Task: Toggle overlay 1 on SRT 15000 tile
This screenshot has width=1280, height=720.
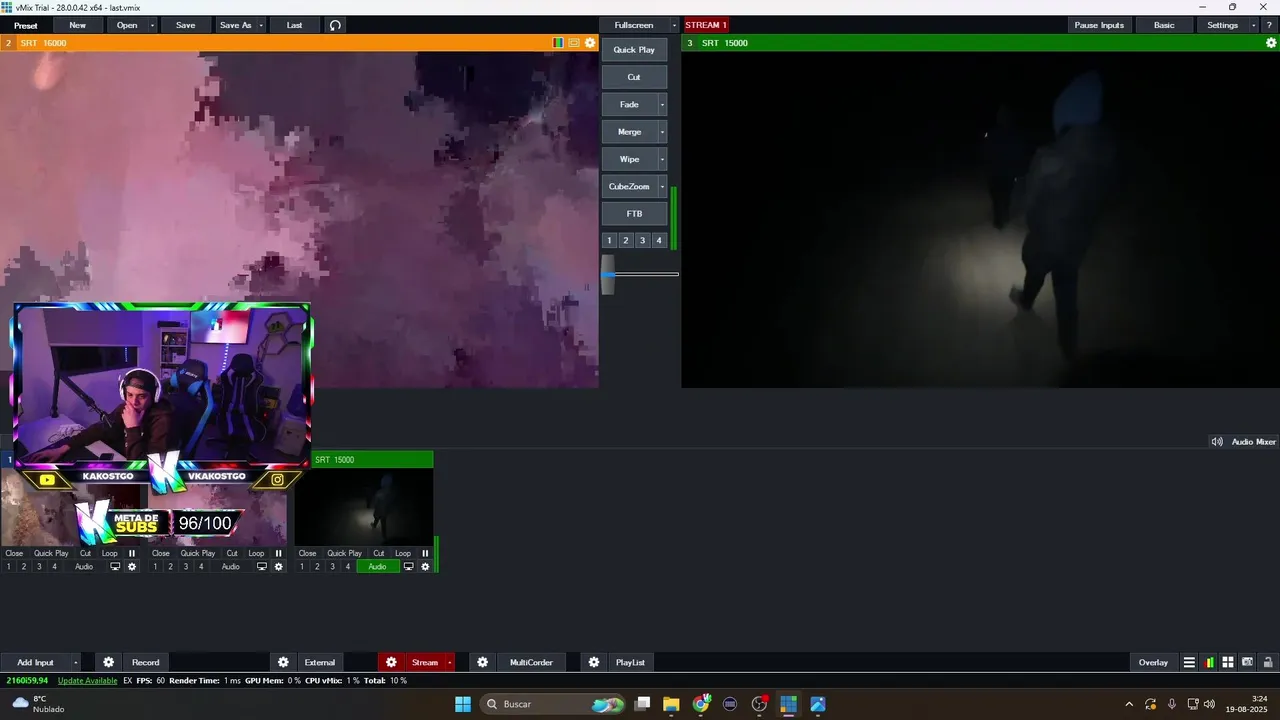Action: point(302,567)
